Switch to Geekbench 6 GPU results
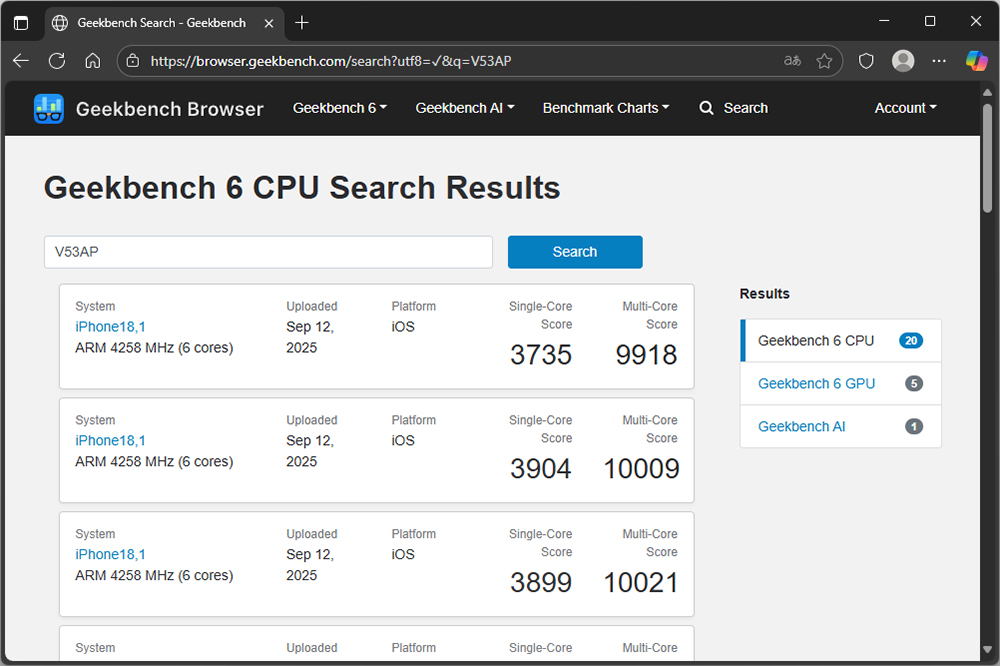Screen dimensions: 1000x666 point(841,383)
